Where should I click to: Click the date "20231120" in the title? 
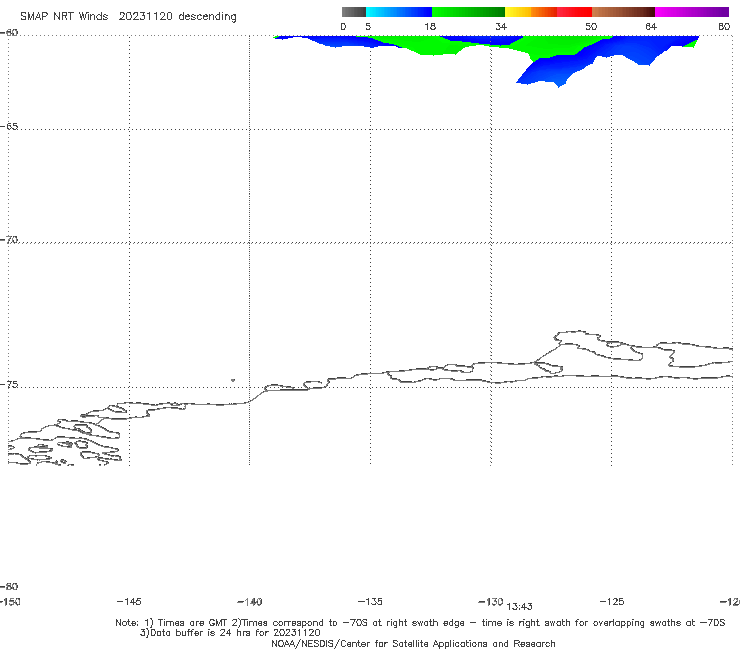click(145, 16)
